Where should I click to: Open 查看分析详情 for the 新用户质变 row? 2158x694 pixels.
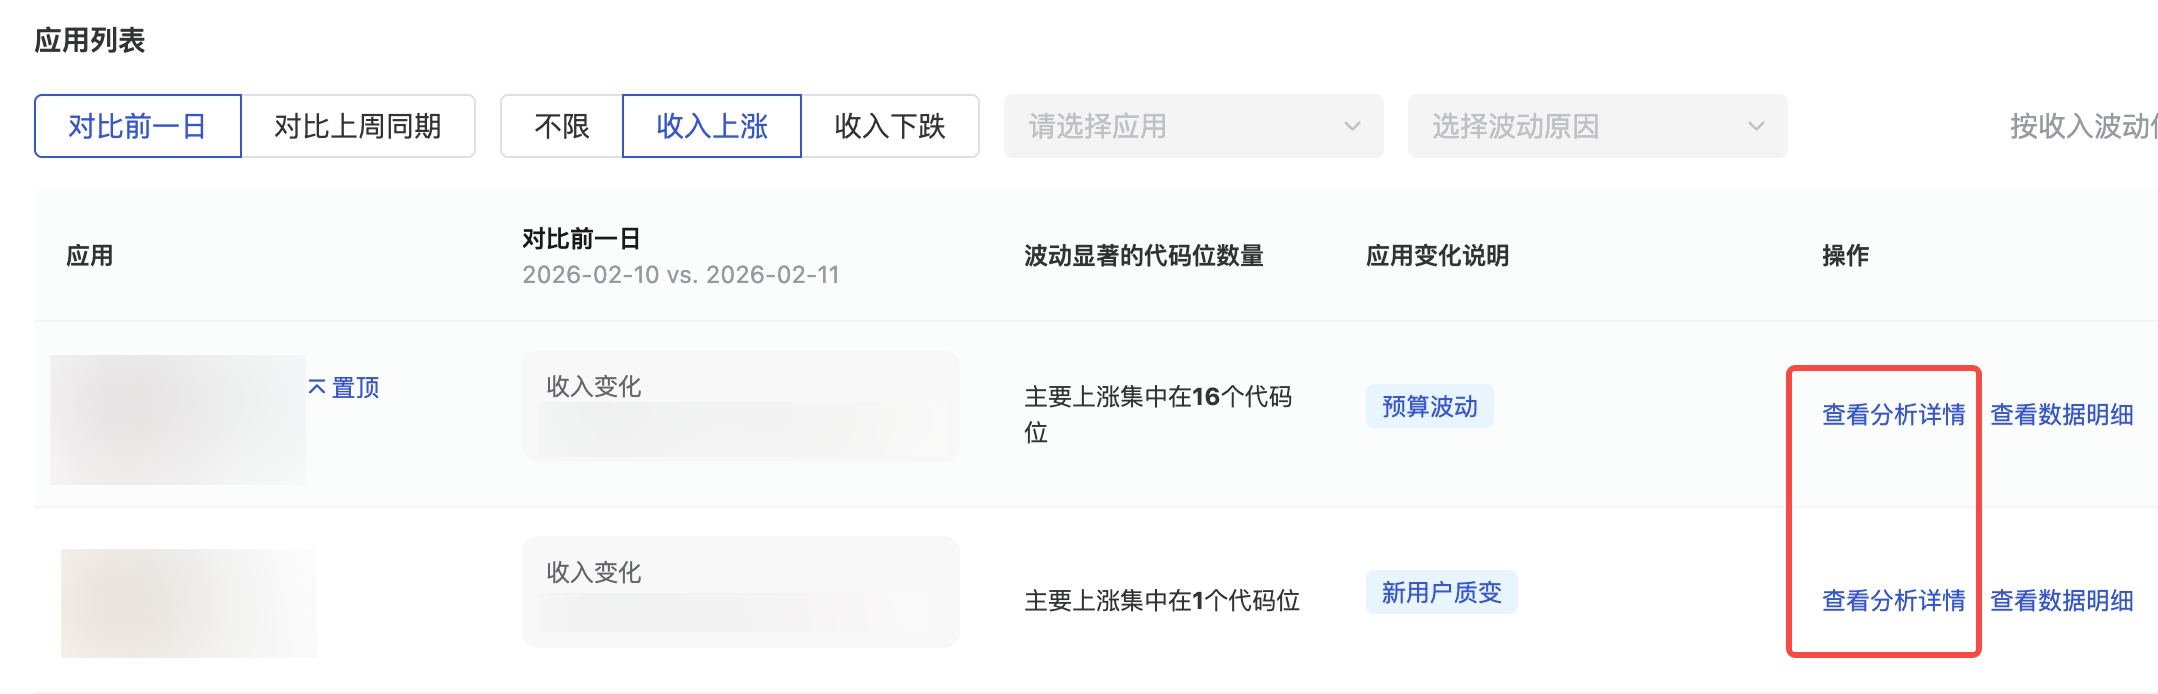pyautogui.click(x=1893, y=601)
